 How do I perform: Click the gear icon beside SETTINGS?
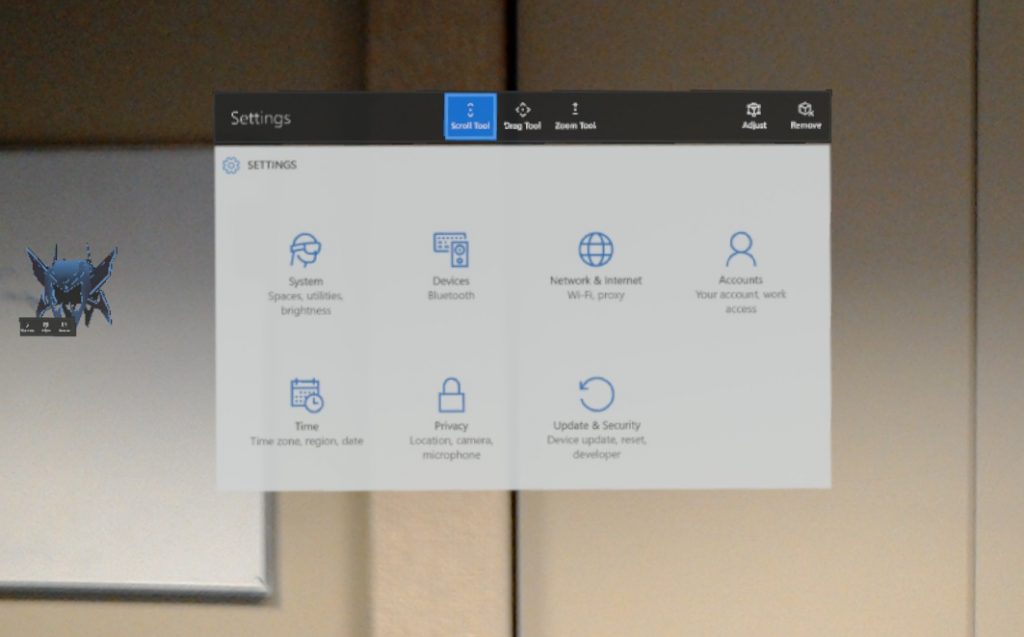coord(231,165)
